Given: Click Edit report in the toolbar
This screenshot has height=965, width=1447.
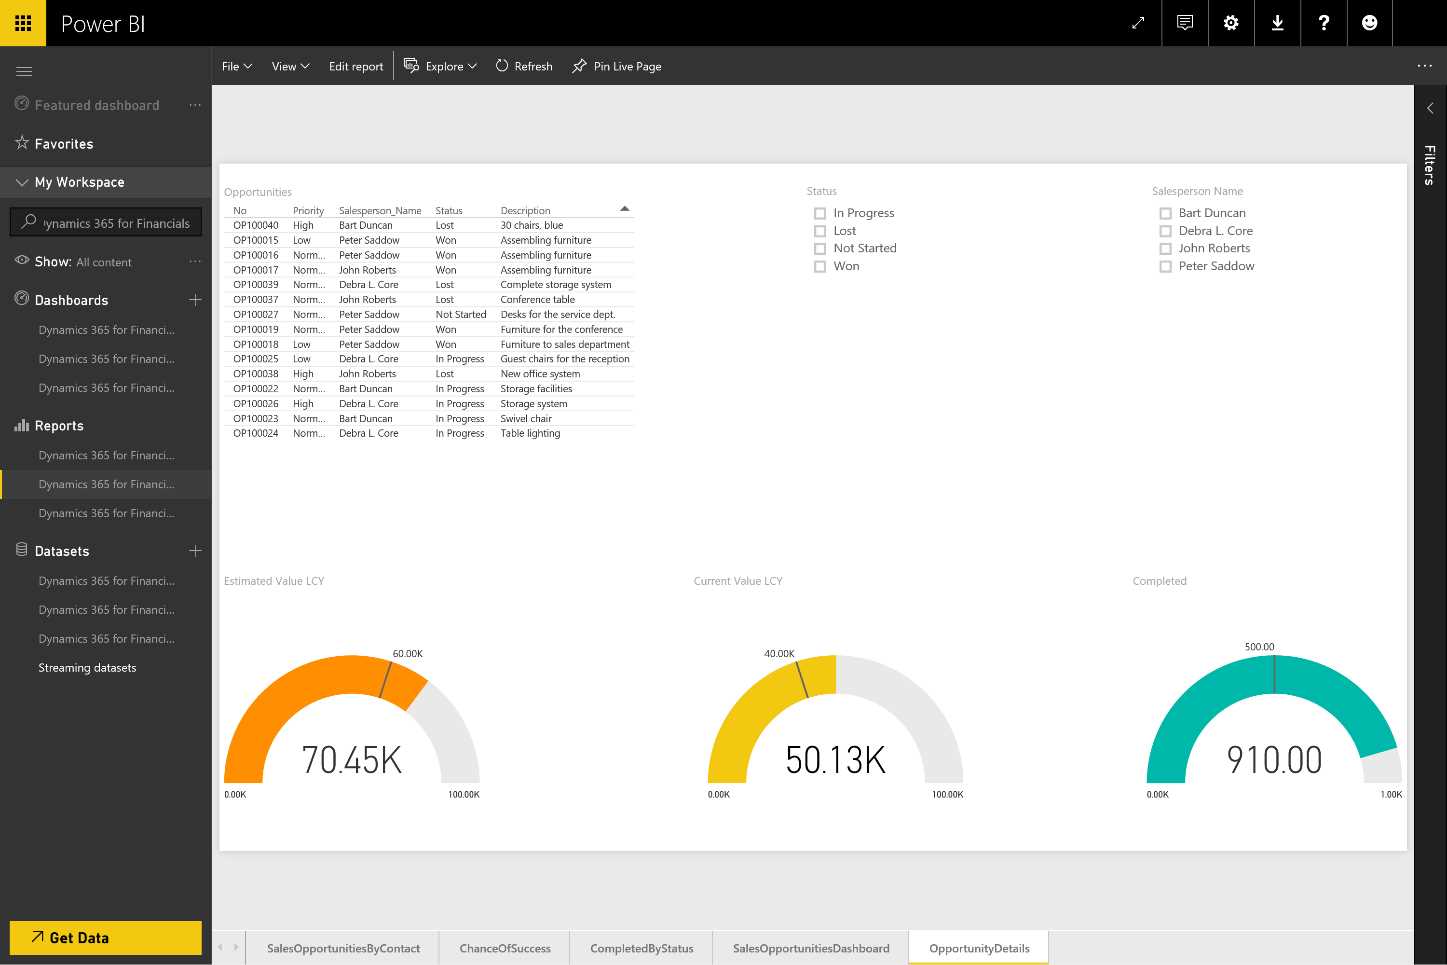Looking at the screenshot, I should click(355, 66).
